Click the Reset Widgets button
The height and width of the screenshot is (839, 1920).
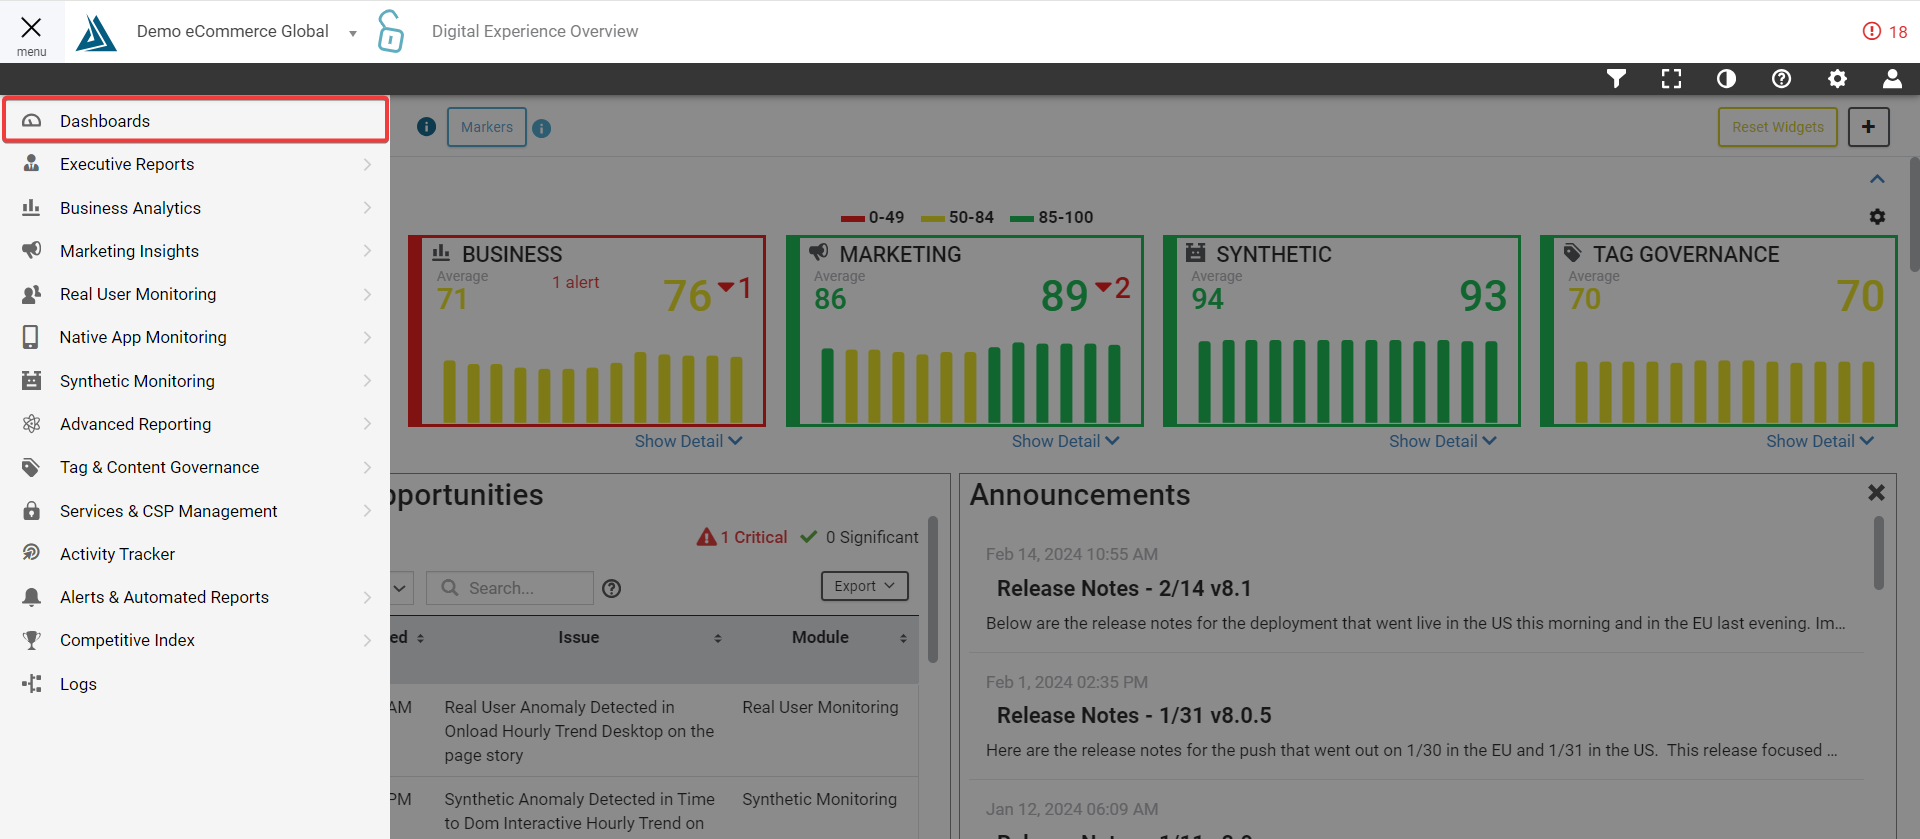pyautogui.click(x=1777, y=127)
